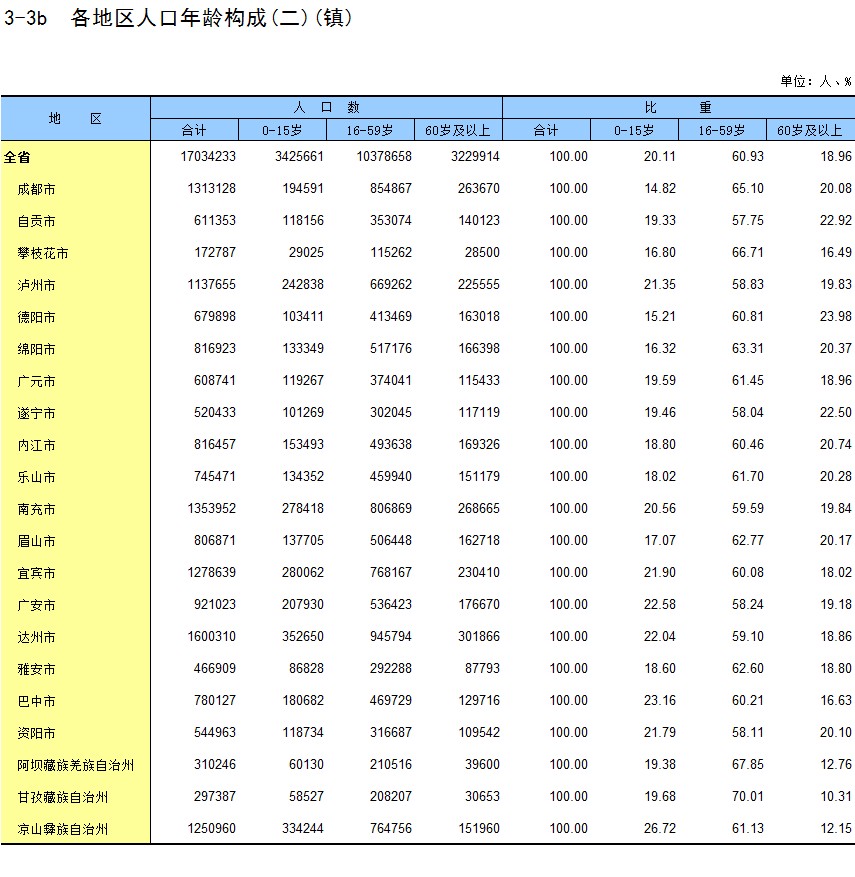Image resolution: width=855 pixels, height=877 pixels.
Task: Select the 成都市 row label
Action: point(36,189)
